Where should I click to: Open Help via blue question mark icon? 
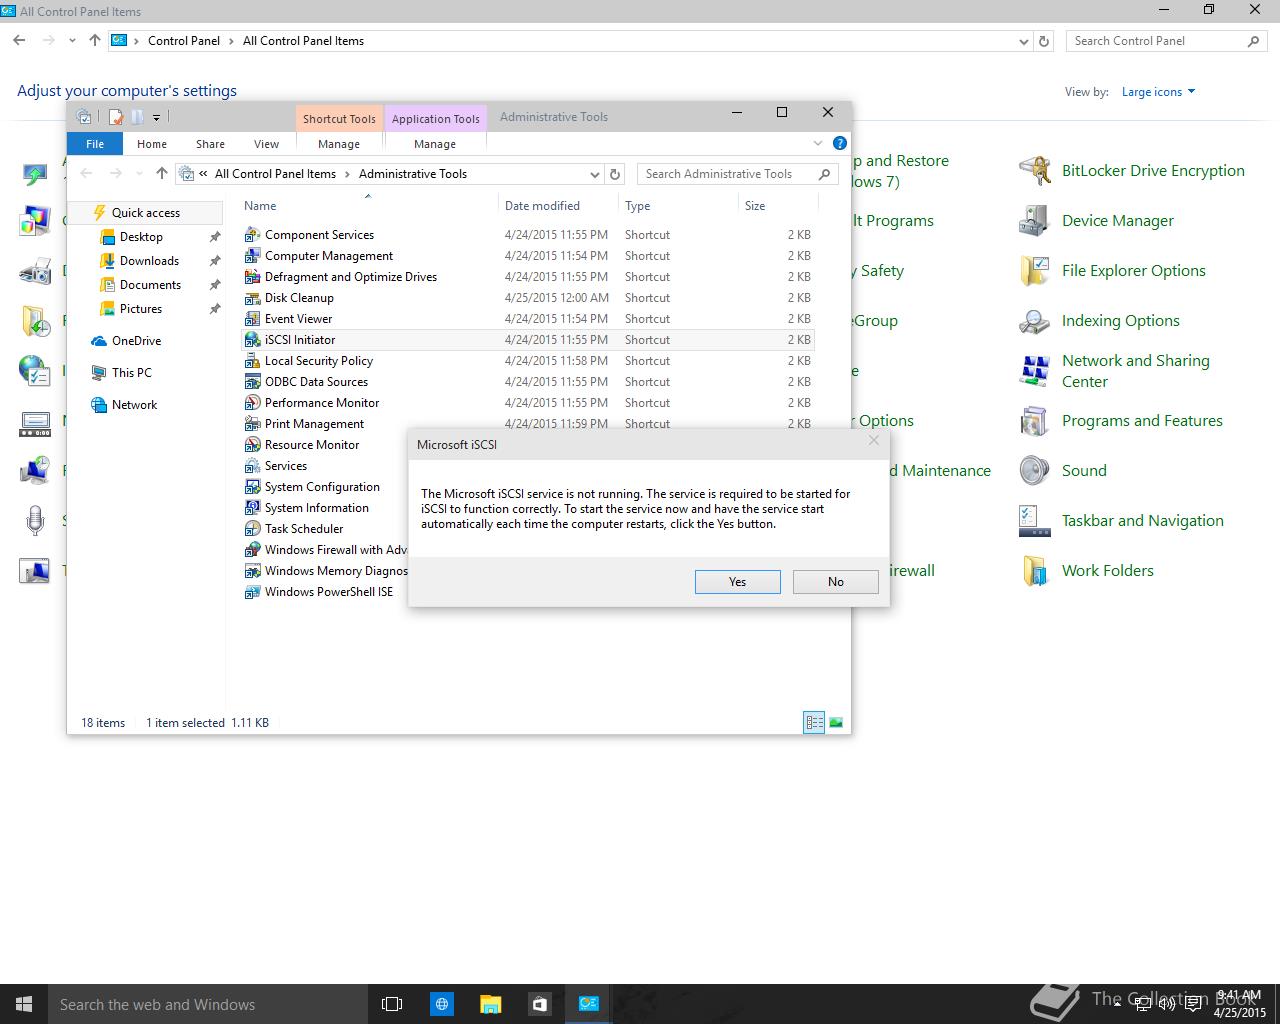[x=840, y=143]
